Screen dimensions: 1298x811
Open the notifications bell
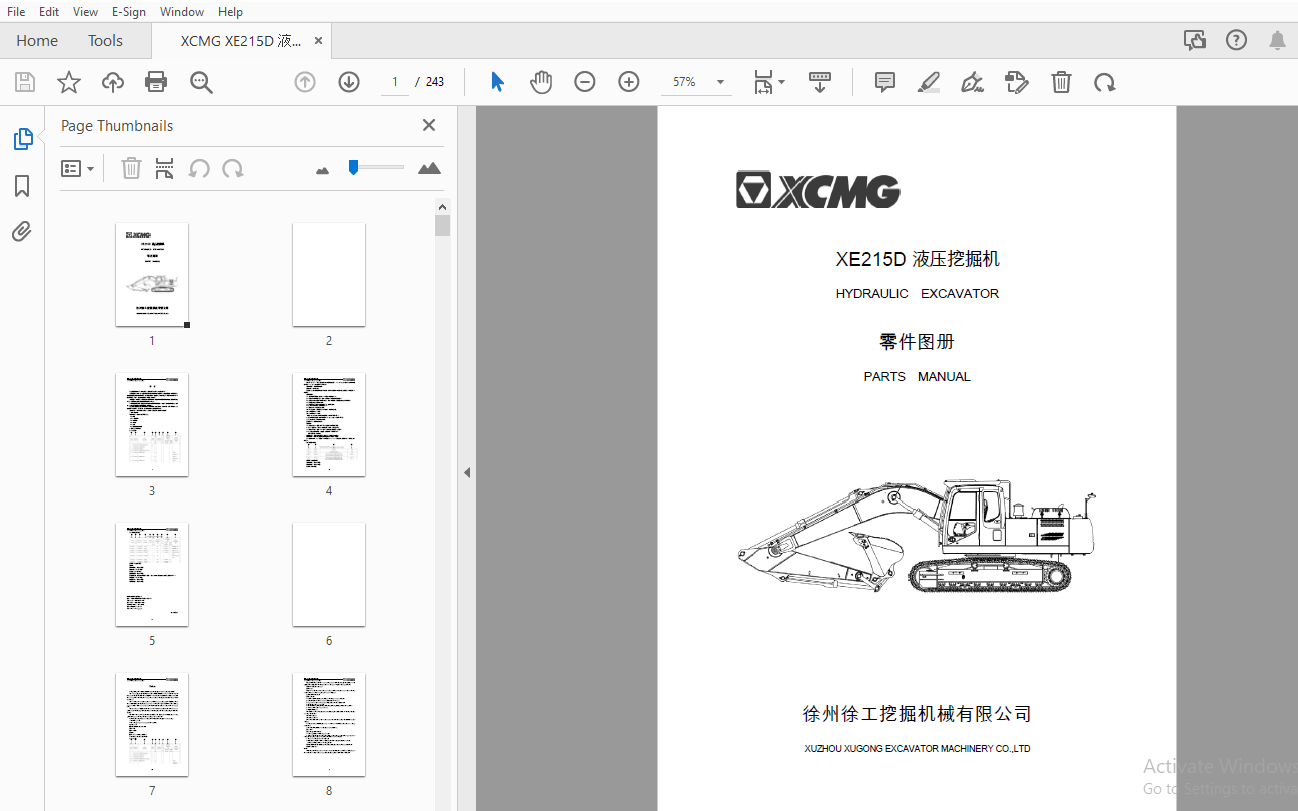pyautogui.click(x=1277, y=40)
